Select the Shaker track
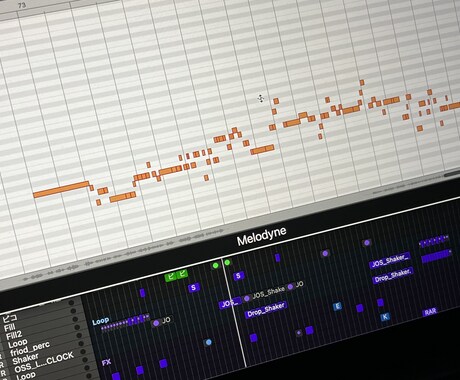Viewport: 460px width, 380px height. [25, 359]
